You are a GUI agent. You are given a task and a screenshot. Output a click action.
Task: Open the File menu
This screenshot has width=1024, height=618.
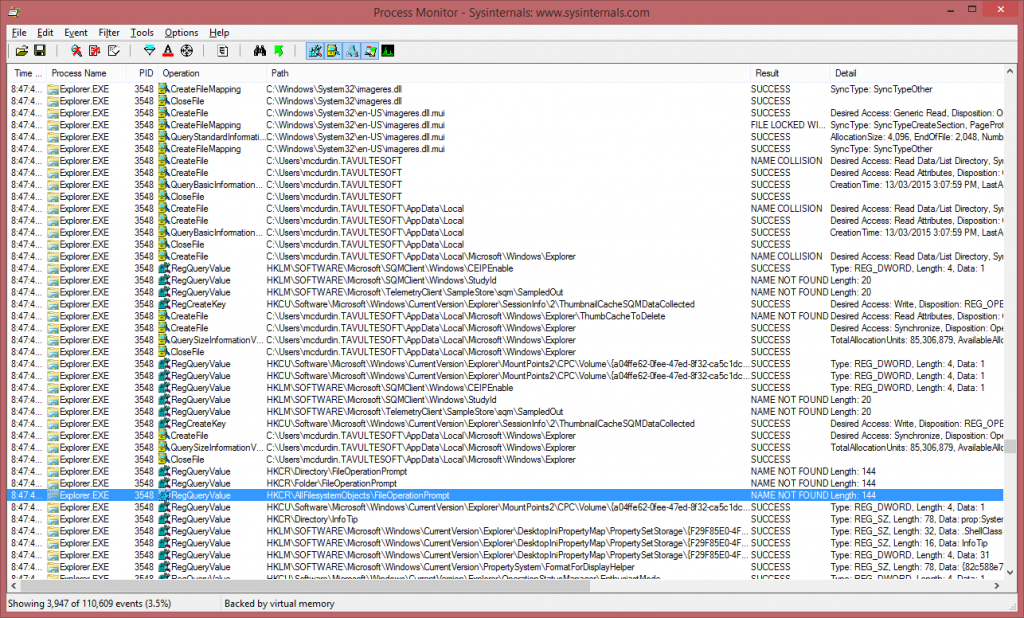click(19, 33)
